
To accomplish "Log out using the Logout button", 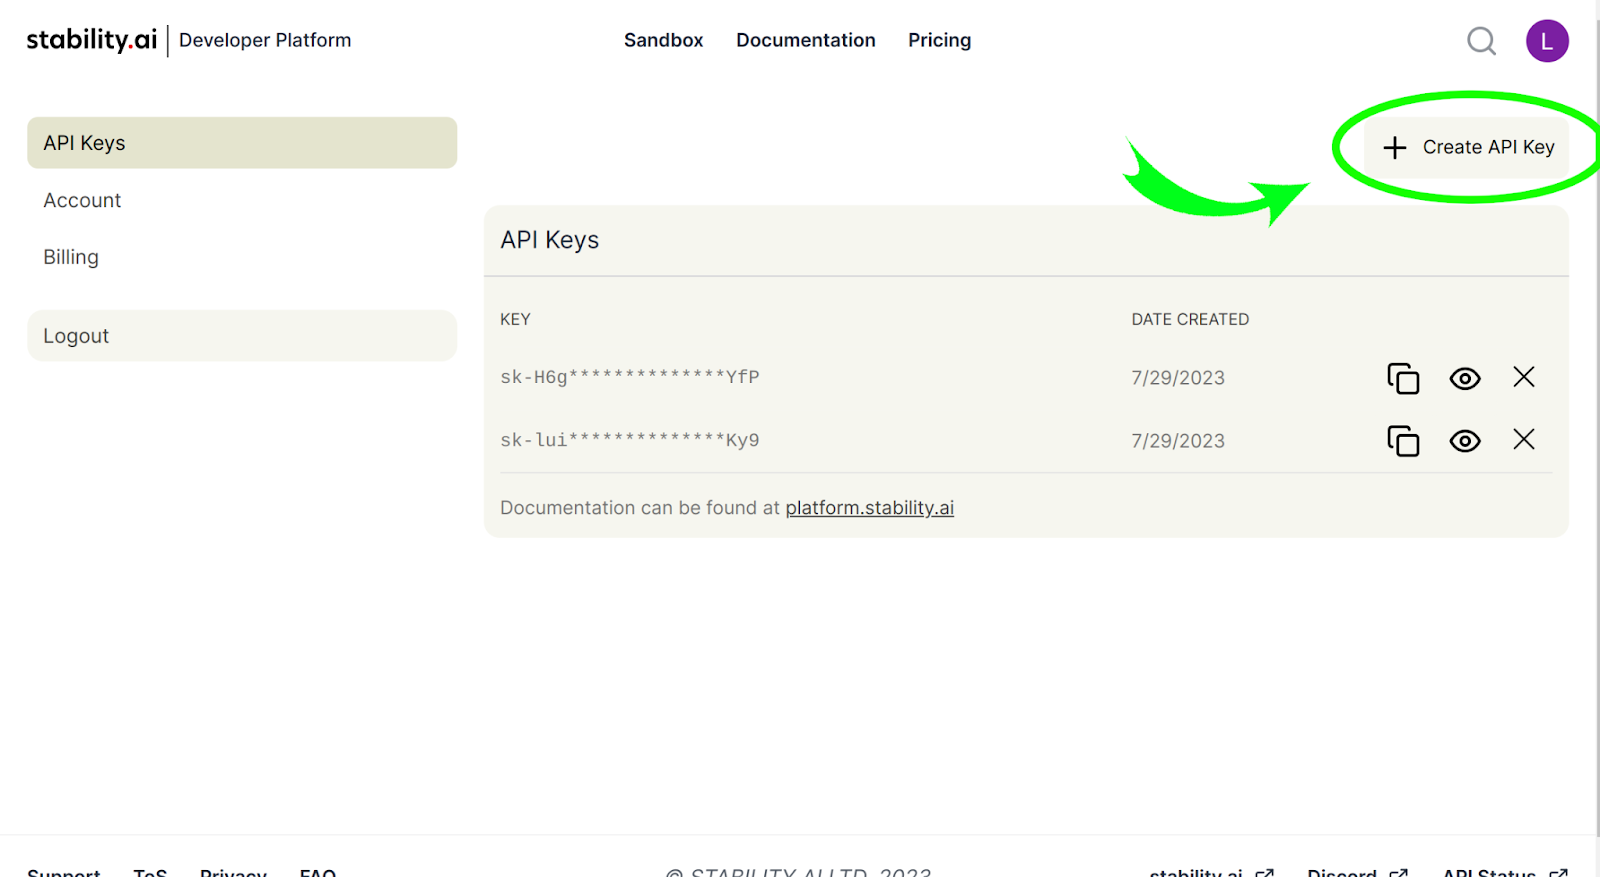I will (242, 336).
